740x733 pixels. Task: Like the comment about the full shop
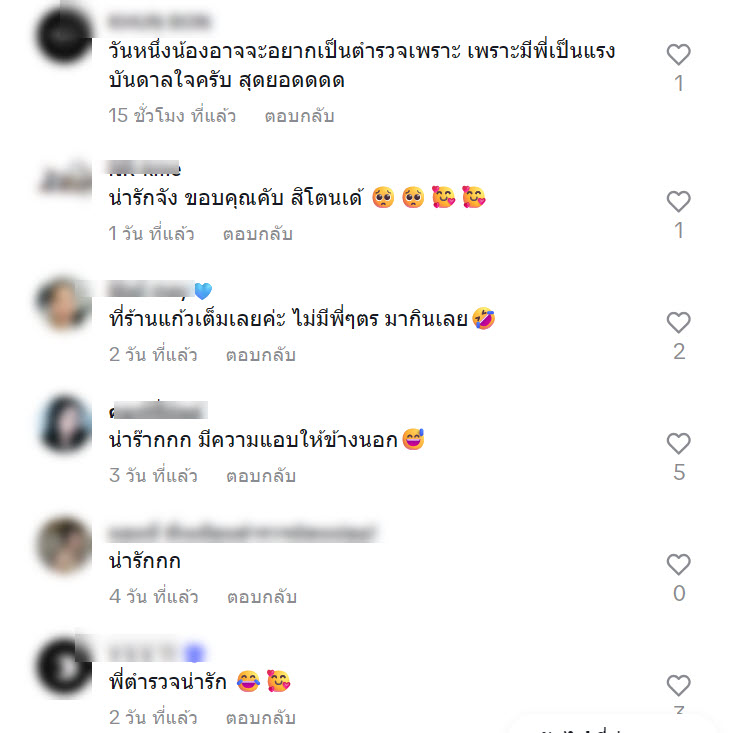(x=678, y=323)
